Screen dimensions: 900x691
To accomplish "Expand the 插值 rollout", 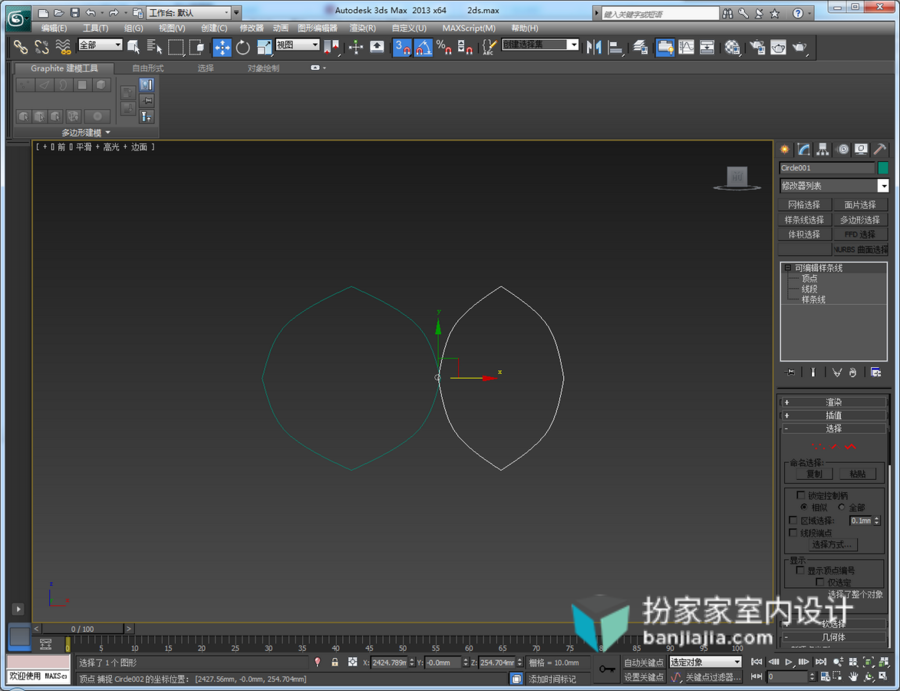I will pyautogui.click(x=833, y=416).
